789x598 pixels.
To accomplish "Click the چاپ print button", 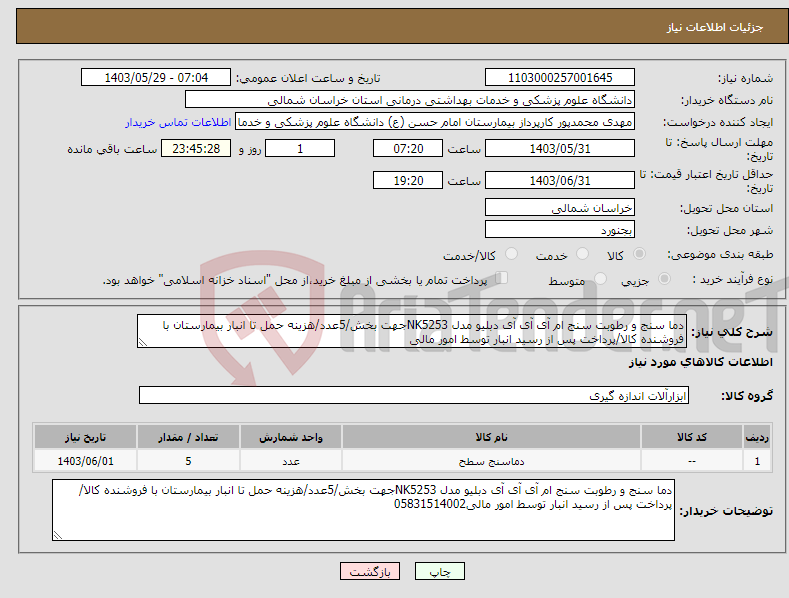I will [x=440, y=571].
